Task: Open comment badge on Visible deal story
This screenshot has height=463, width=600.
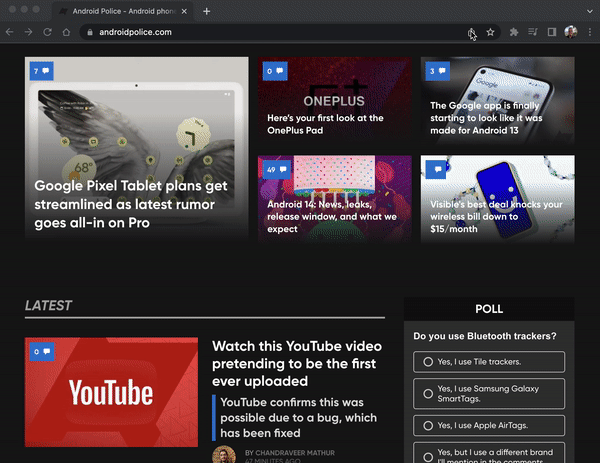Action: 436,169
